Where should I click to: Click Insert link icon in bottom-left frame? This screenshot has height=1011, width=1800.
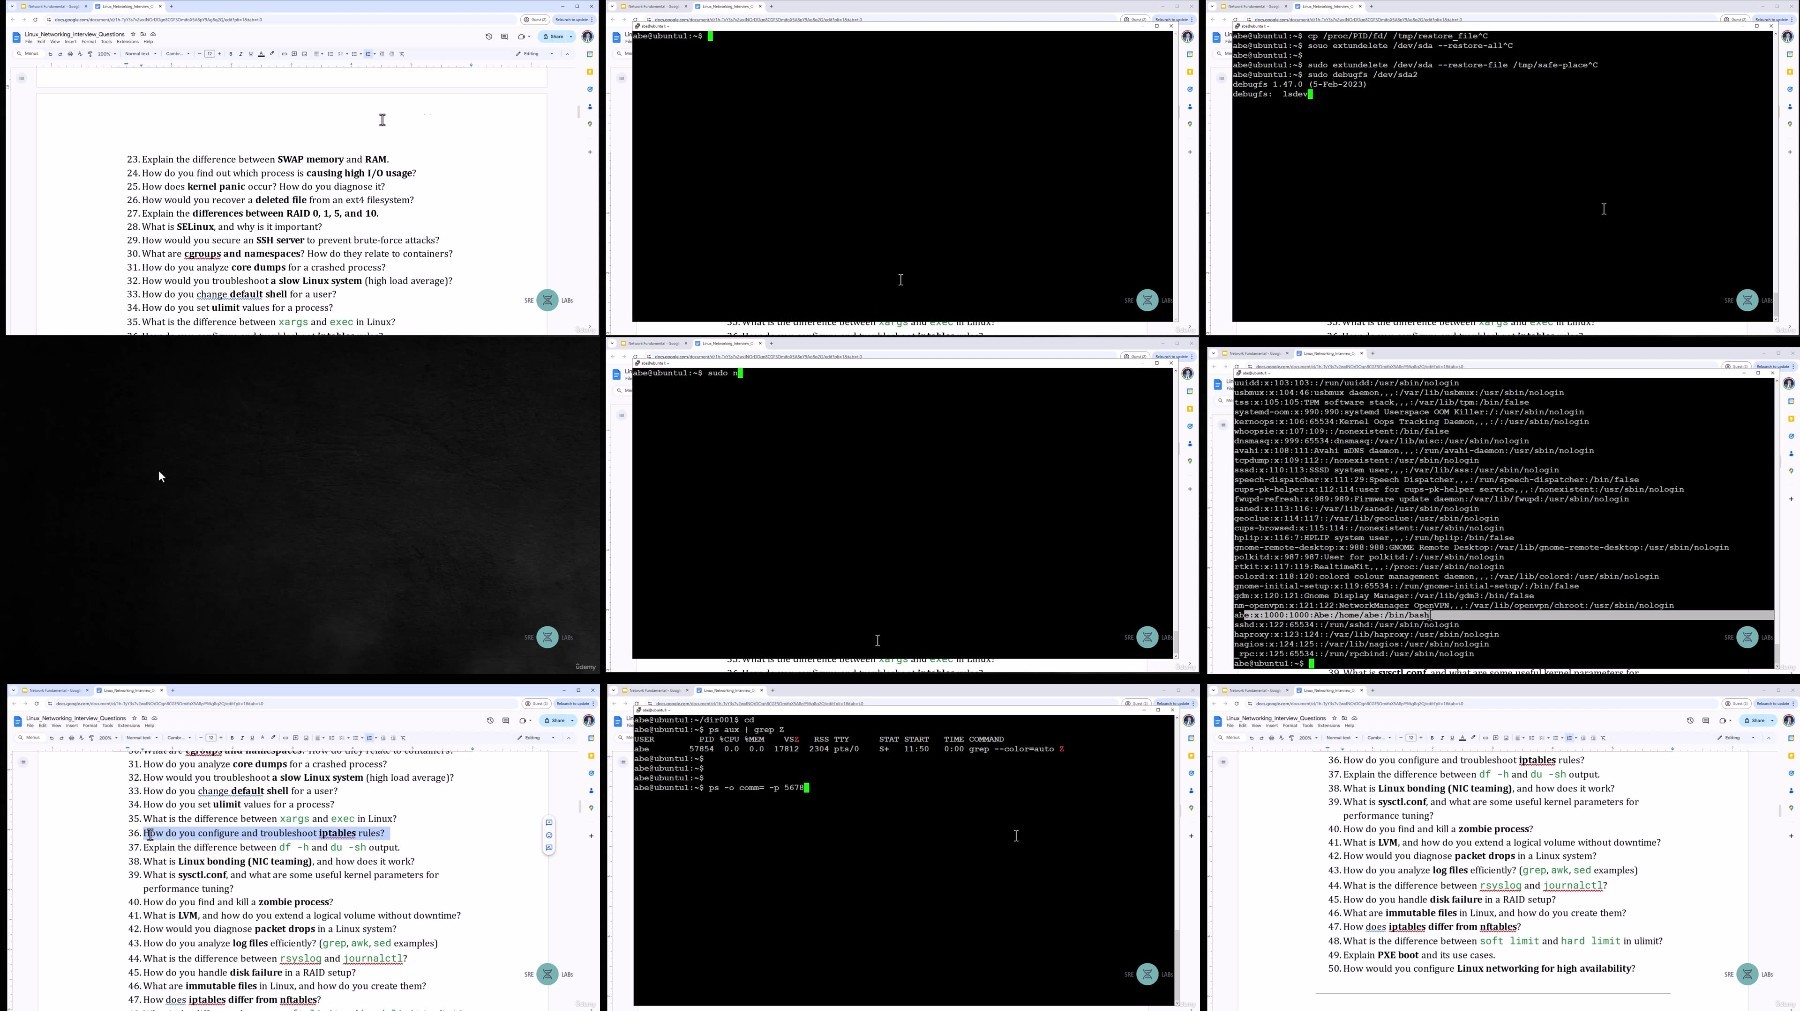(285, 738)
